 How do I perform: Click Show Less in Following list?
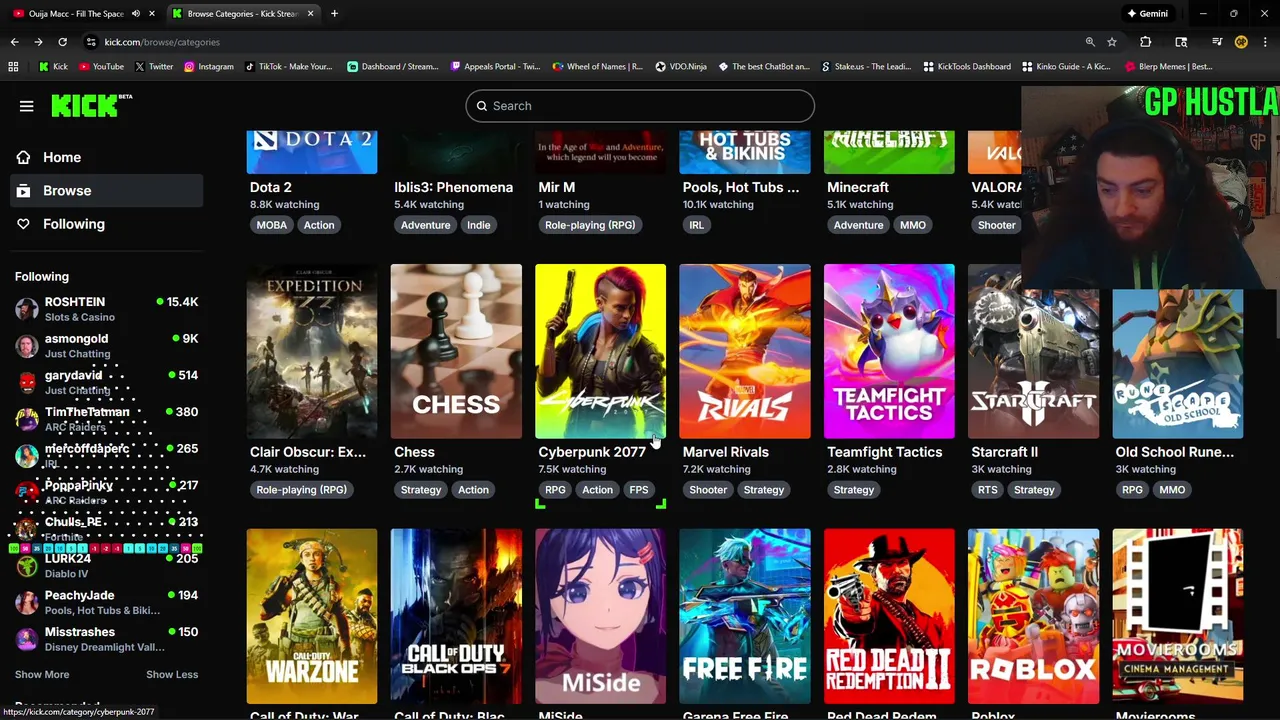coord(172,674)
